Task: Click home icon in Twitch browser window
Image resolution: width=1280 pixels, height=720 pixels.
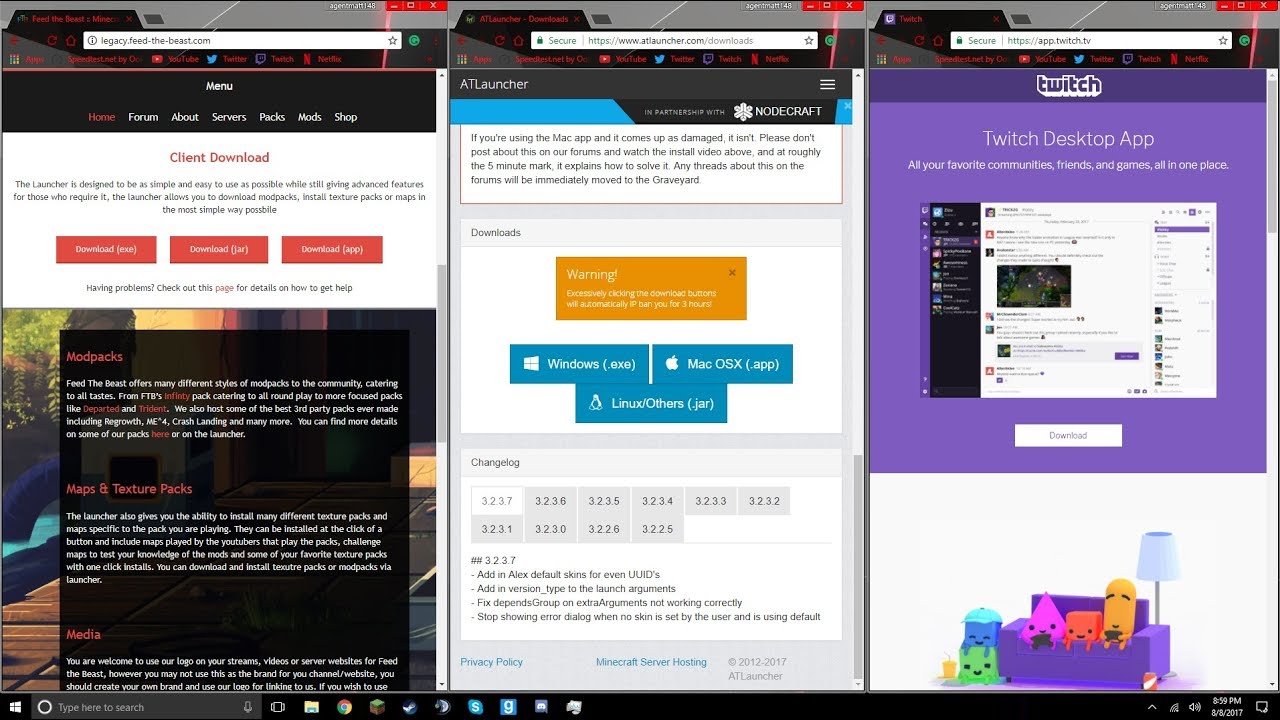Action: click(x=938, y=40)
